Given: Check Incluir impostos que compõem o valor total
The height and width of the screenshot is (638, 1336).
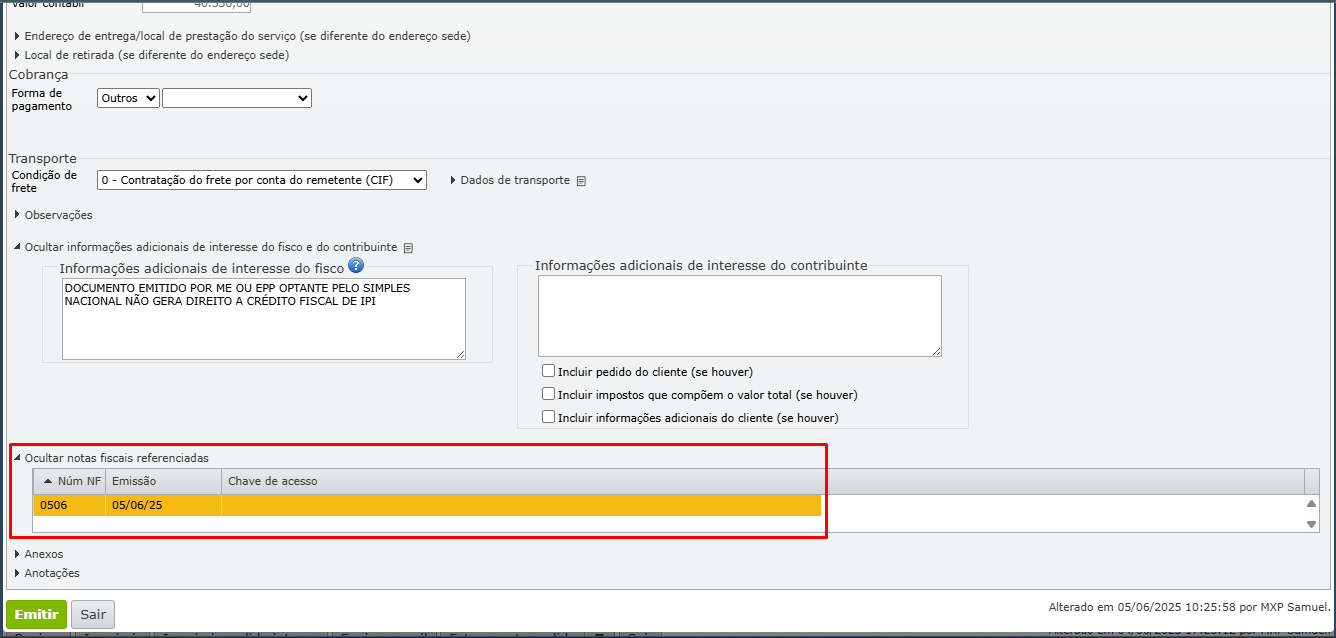Looking at the screenshot, I should pos(548,394).
